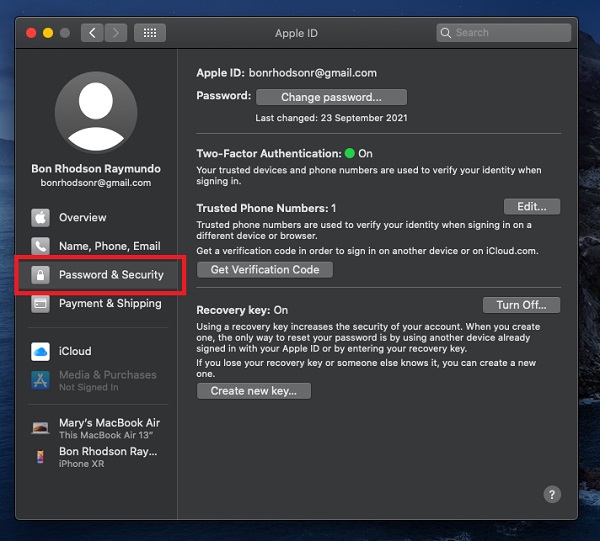Viewport: 600px width, 541px height.
Task: Click the Search field
Action: [504, 33]
